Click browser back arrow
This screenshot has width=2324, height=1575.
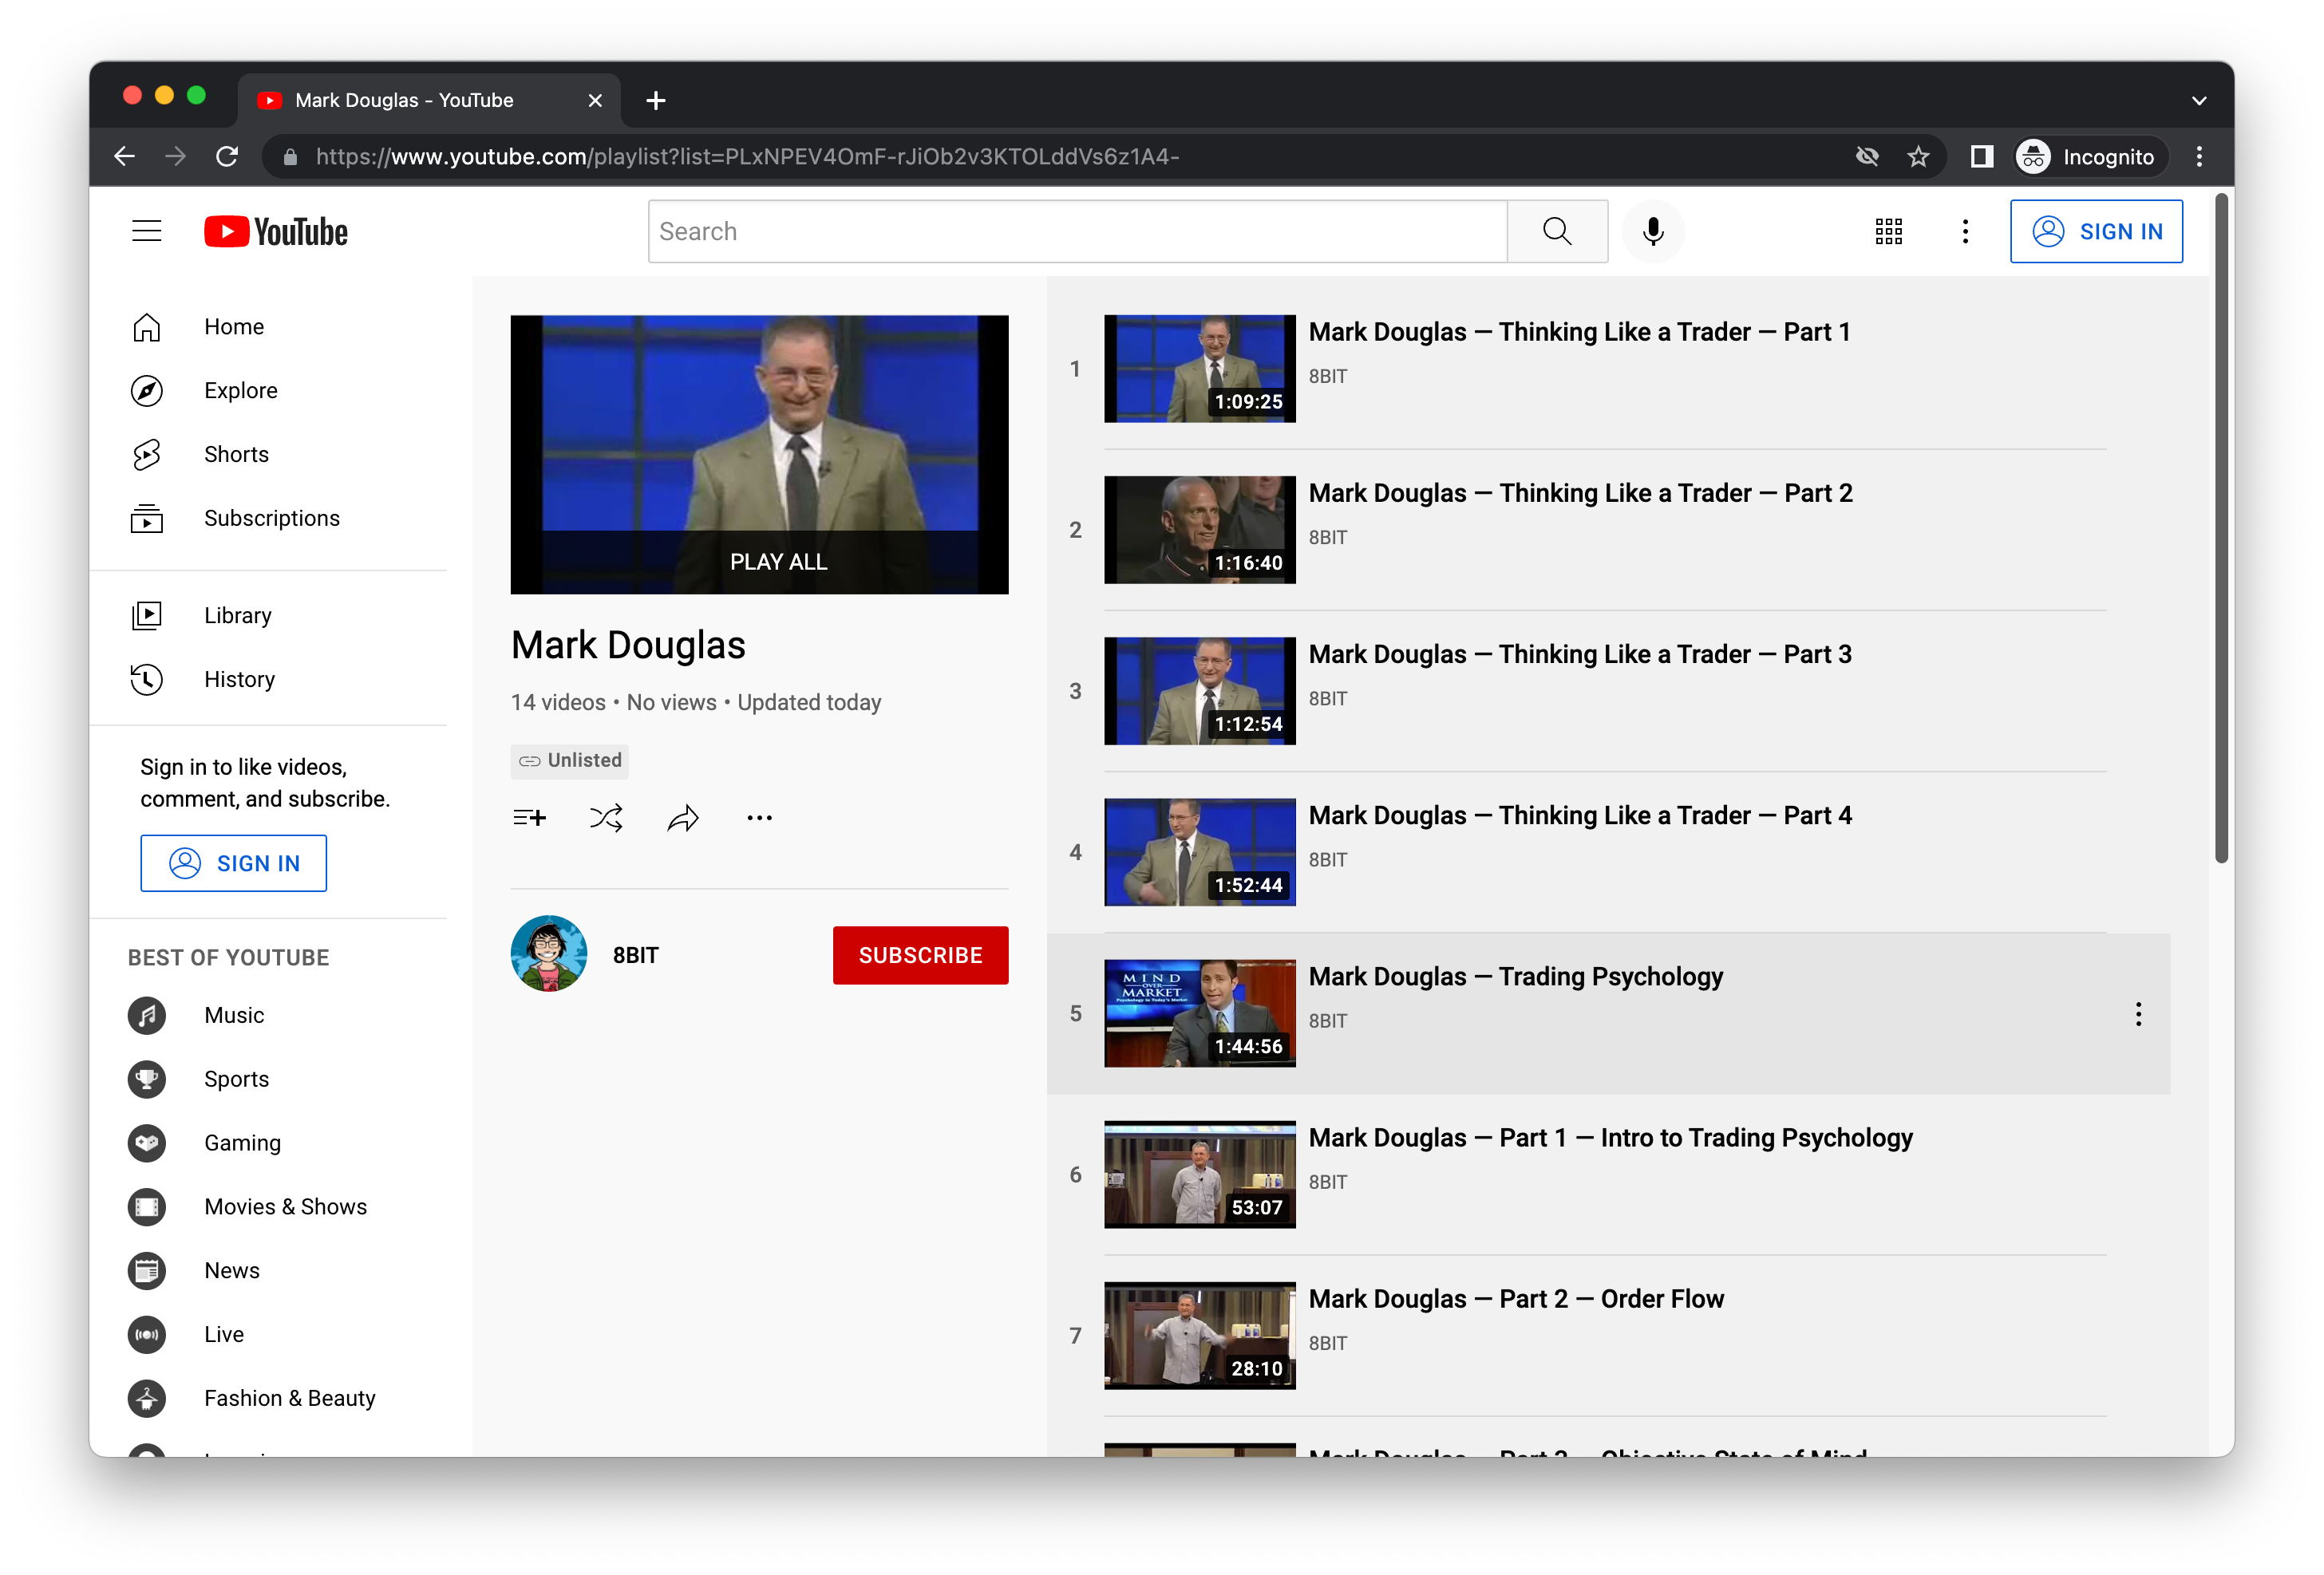pyautogui.click(x=124, y=156)
